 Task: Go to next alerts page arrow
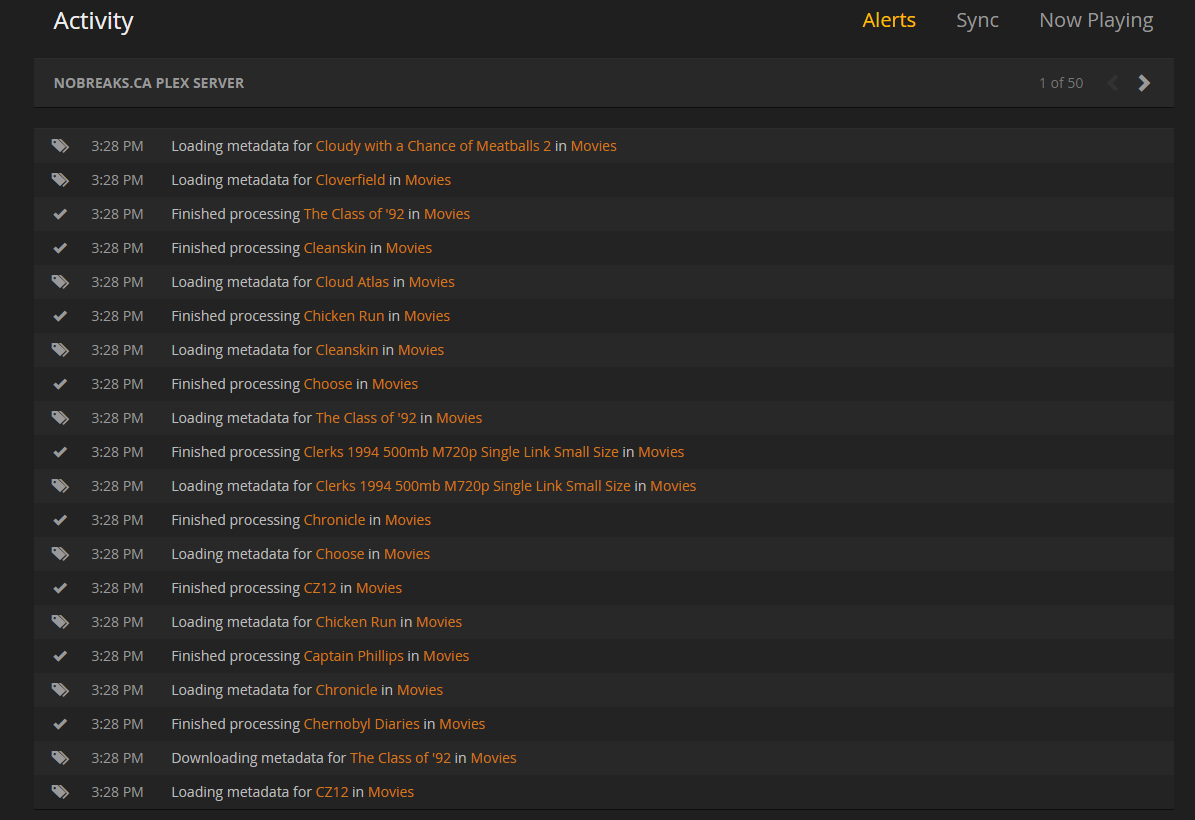pos(1144,83)
